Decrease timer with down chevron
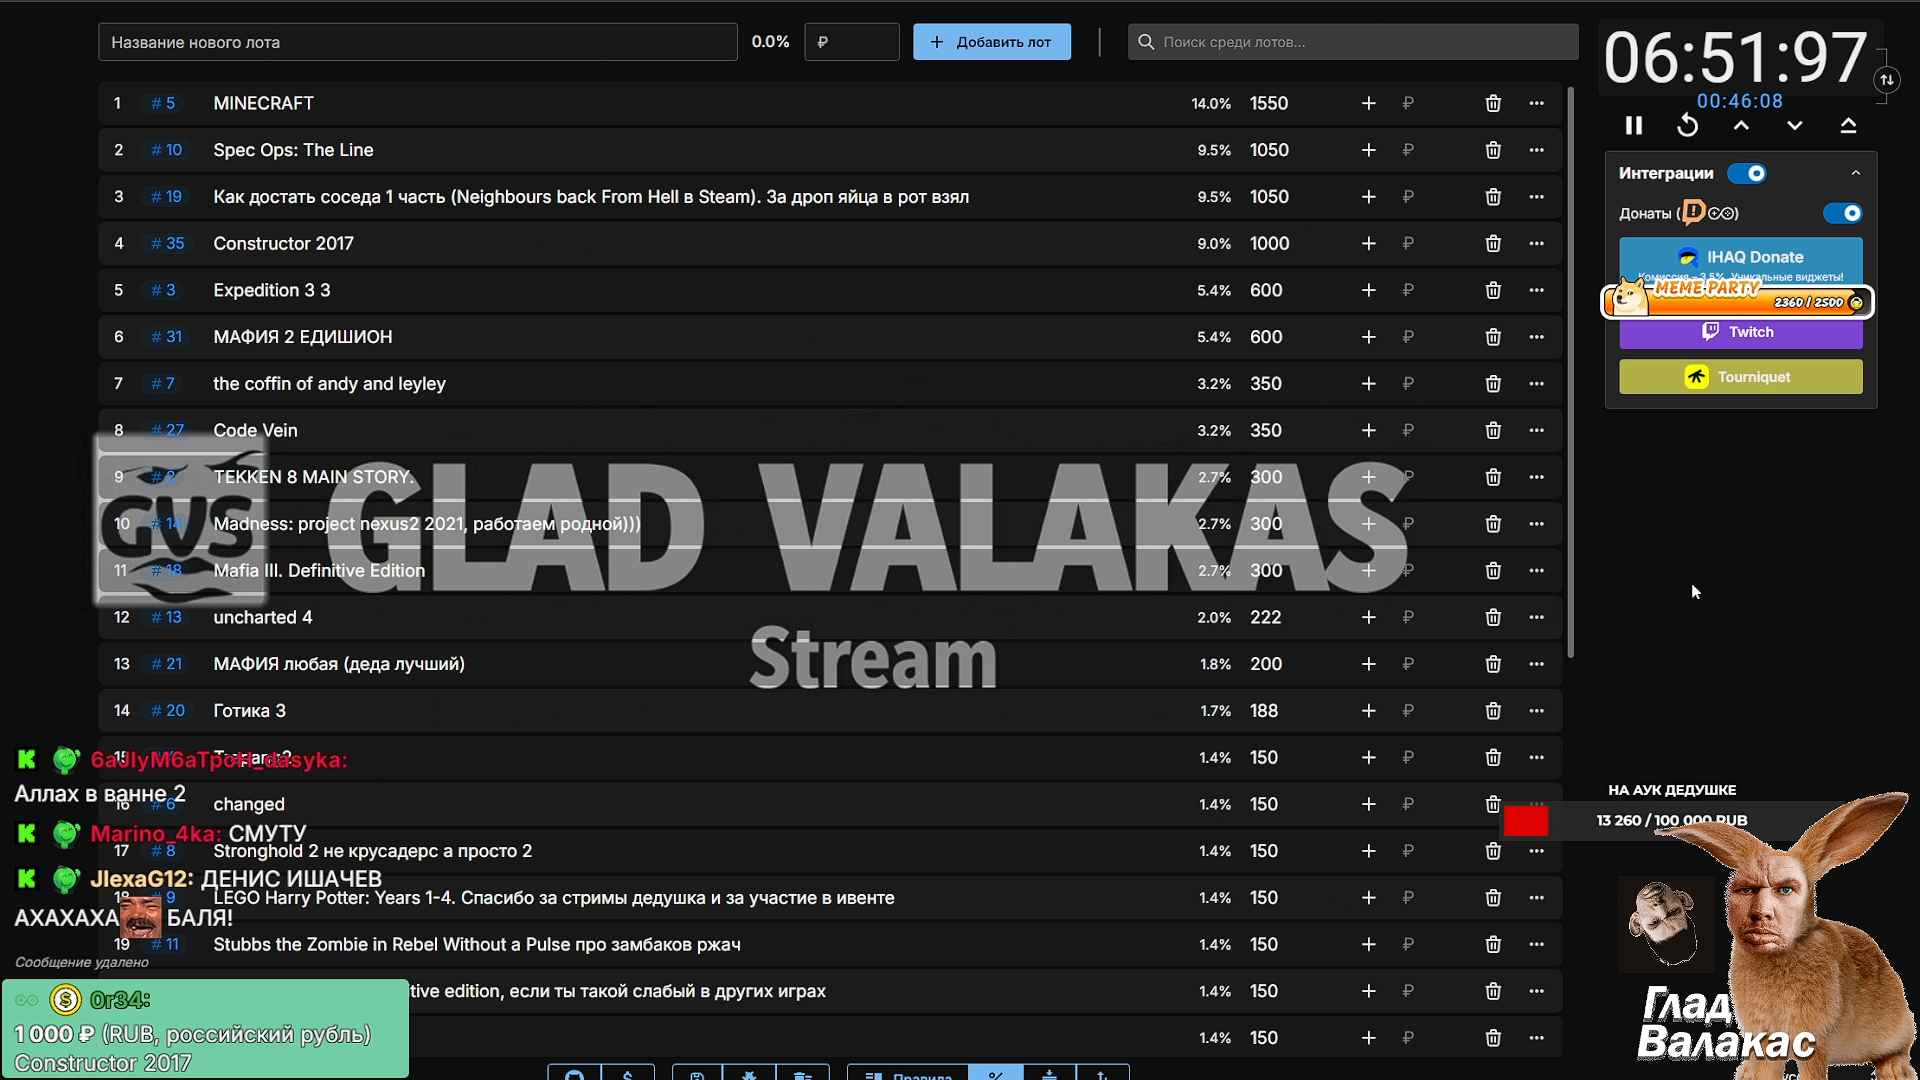1920x1080 pixels. tap(1794, 126)
